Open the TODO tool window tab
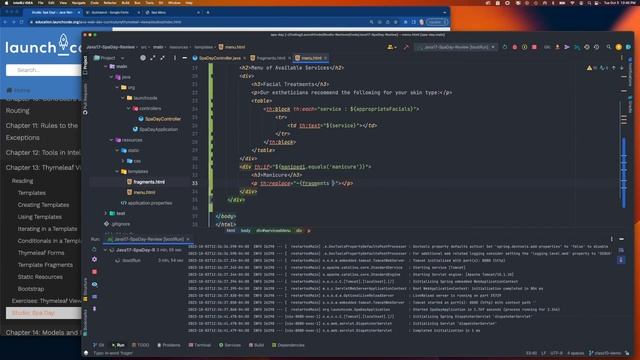This screenshot has height=360, width=640. (141, 345)
